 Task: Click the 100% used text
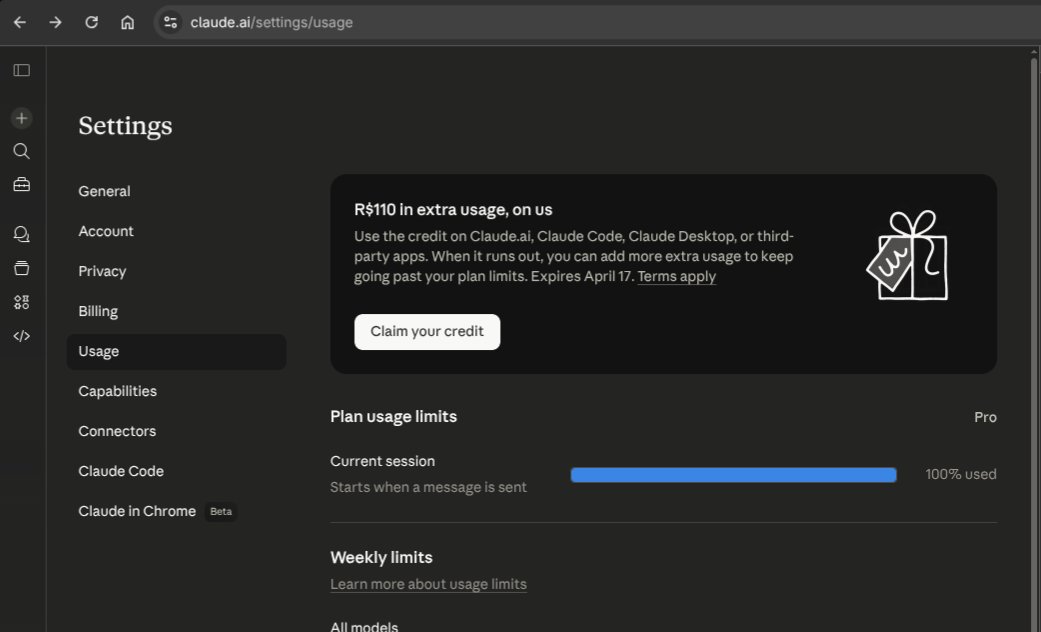click(961, 474)
